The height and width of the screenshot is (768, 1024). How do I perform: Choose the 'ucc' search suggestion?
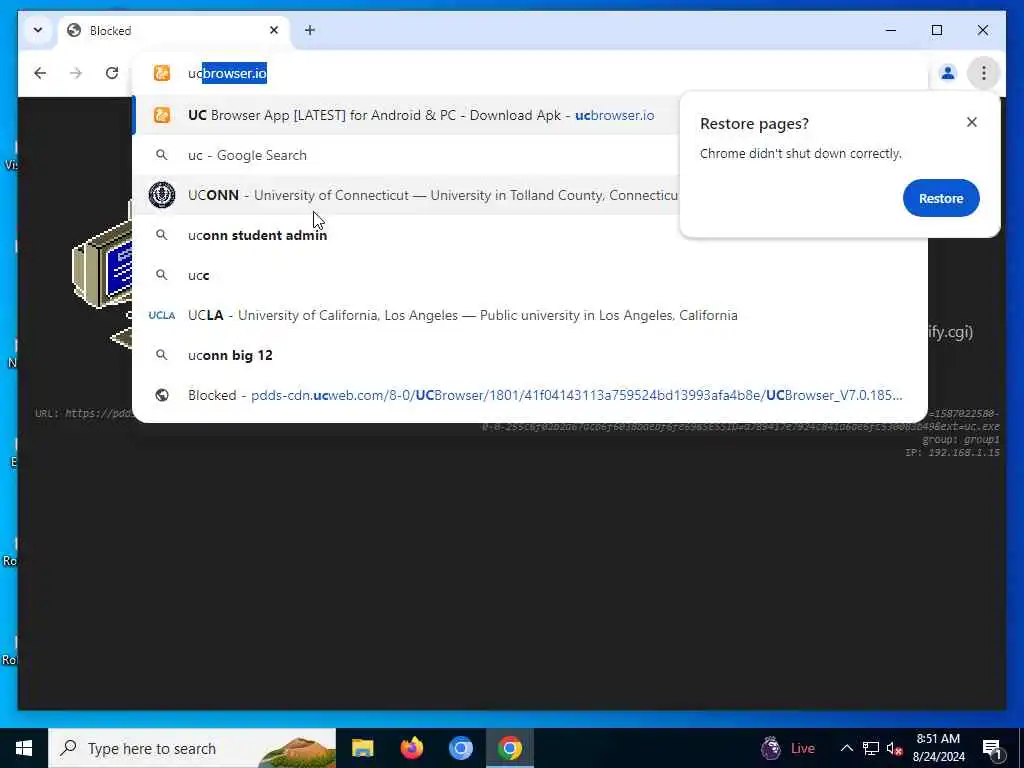pyautogui.click(x=530, y=275)
